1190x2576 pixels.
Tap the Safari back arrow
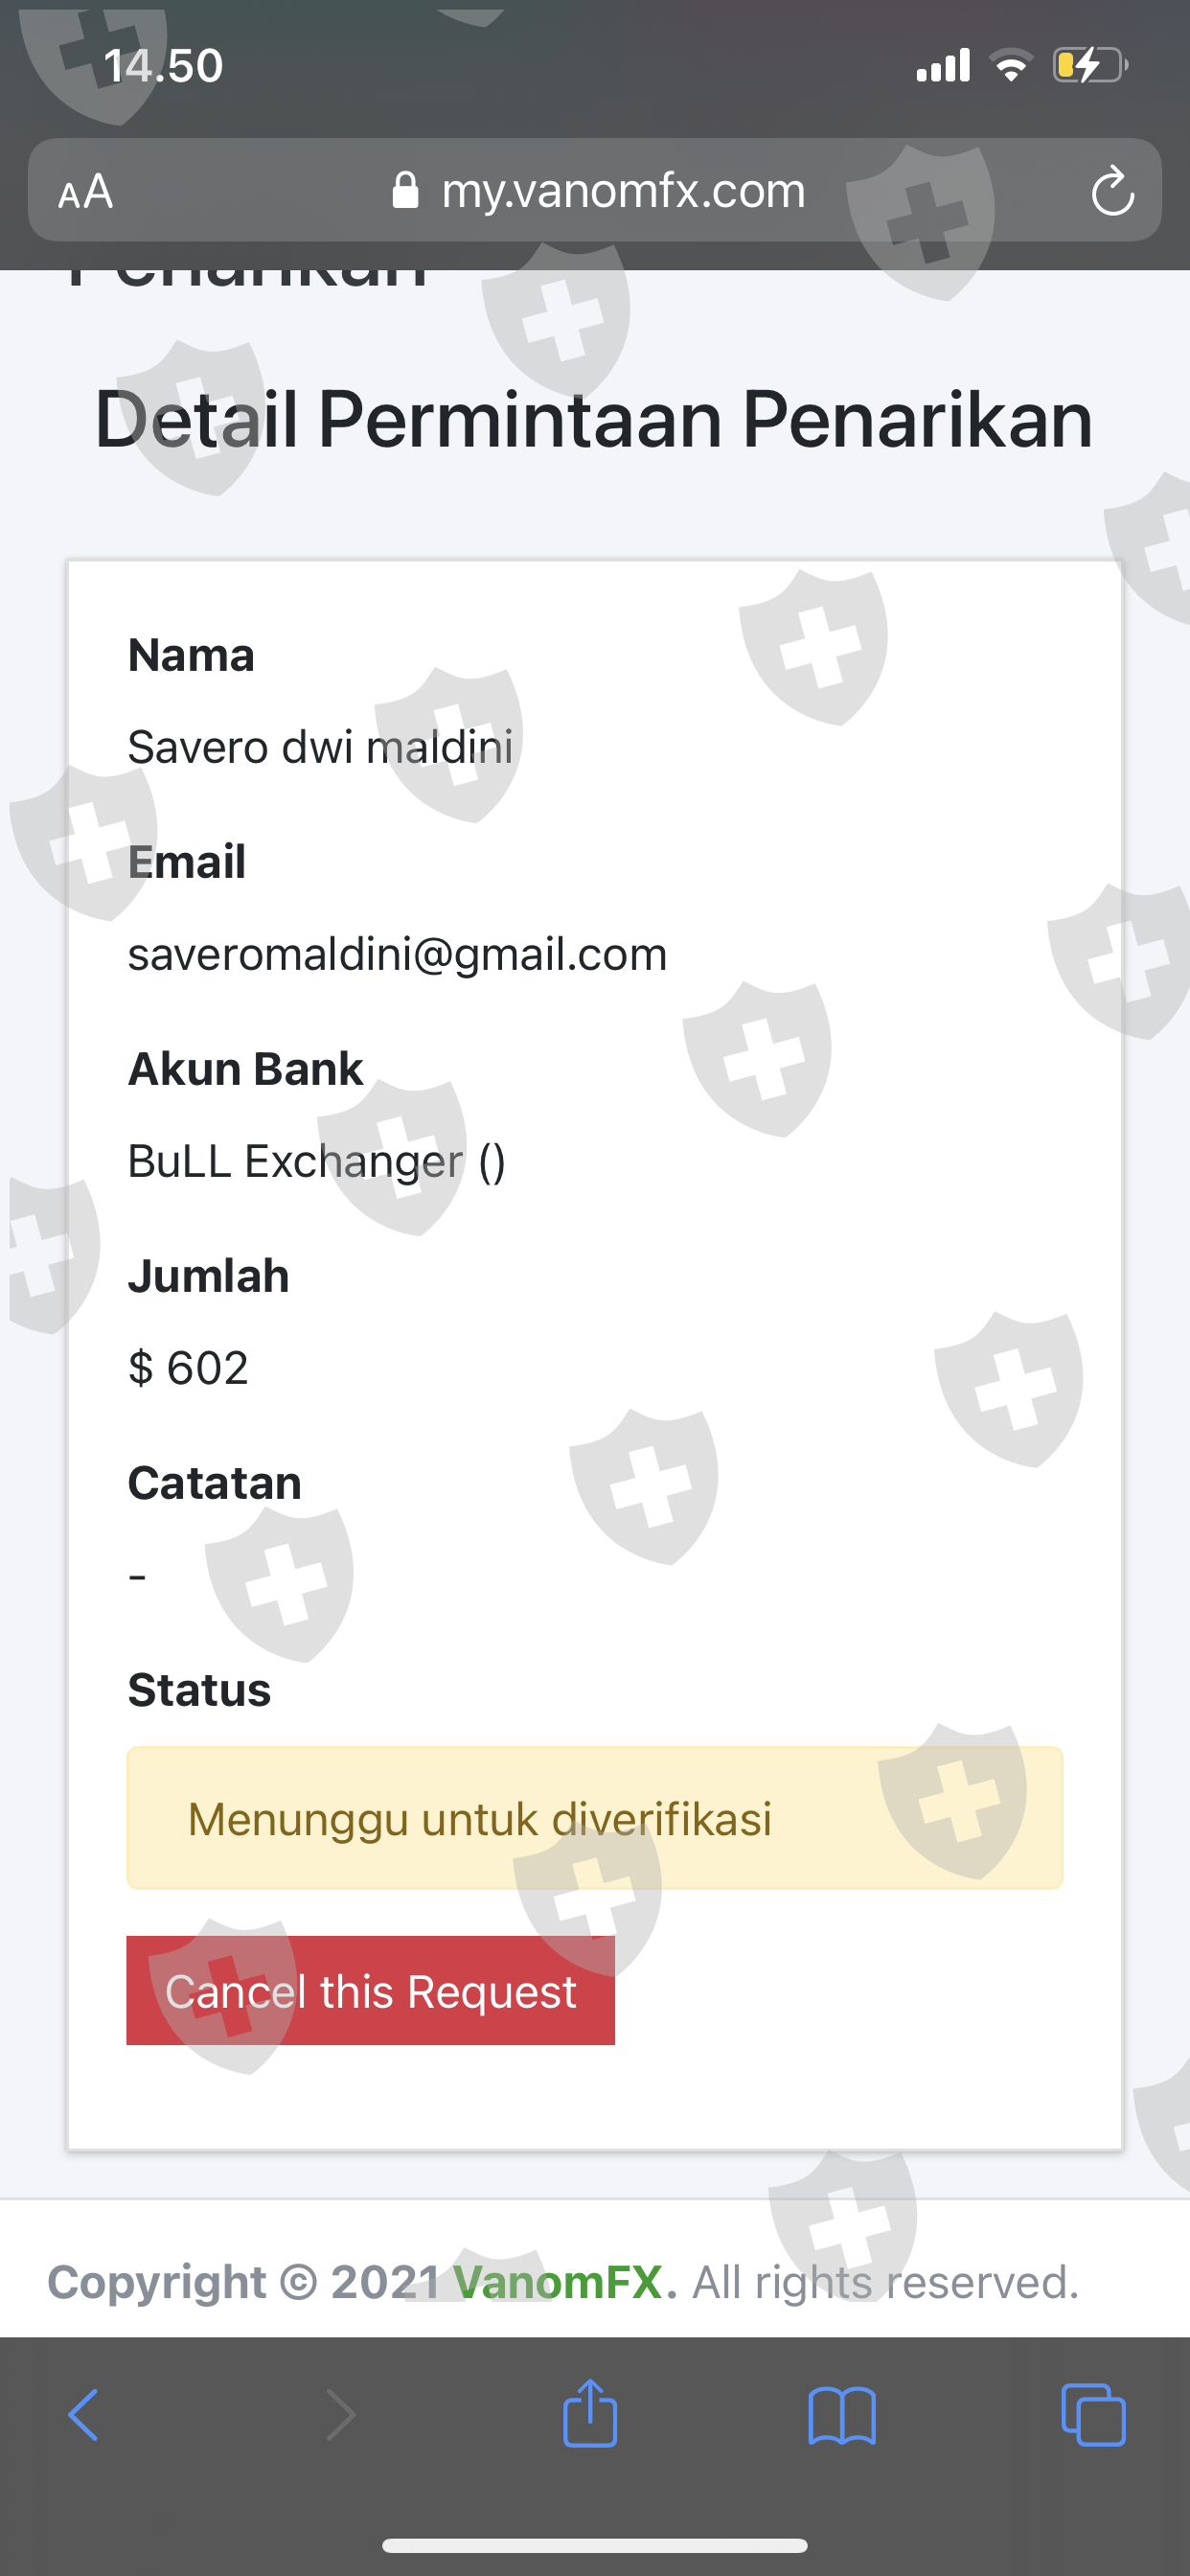pos(84,2415)
